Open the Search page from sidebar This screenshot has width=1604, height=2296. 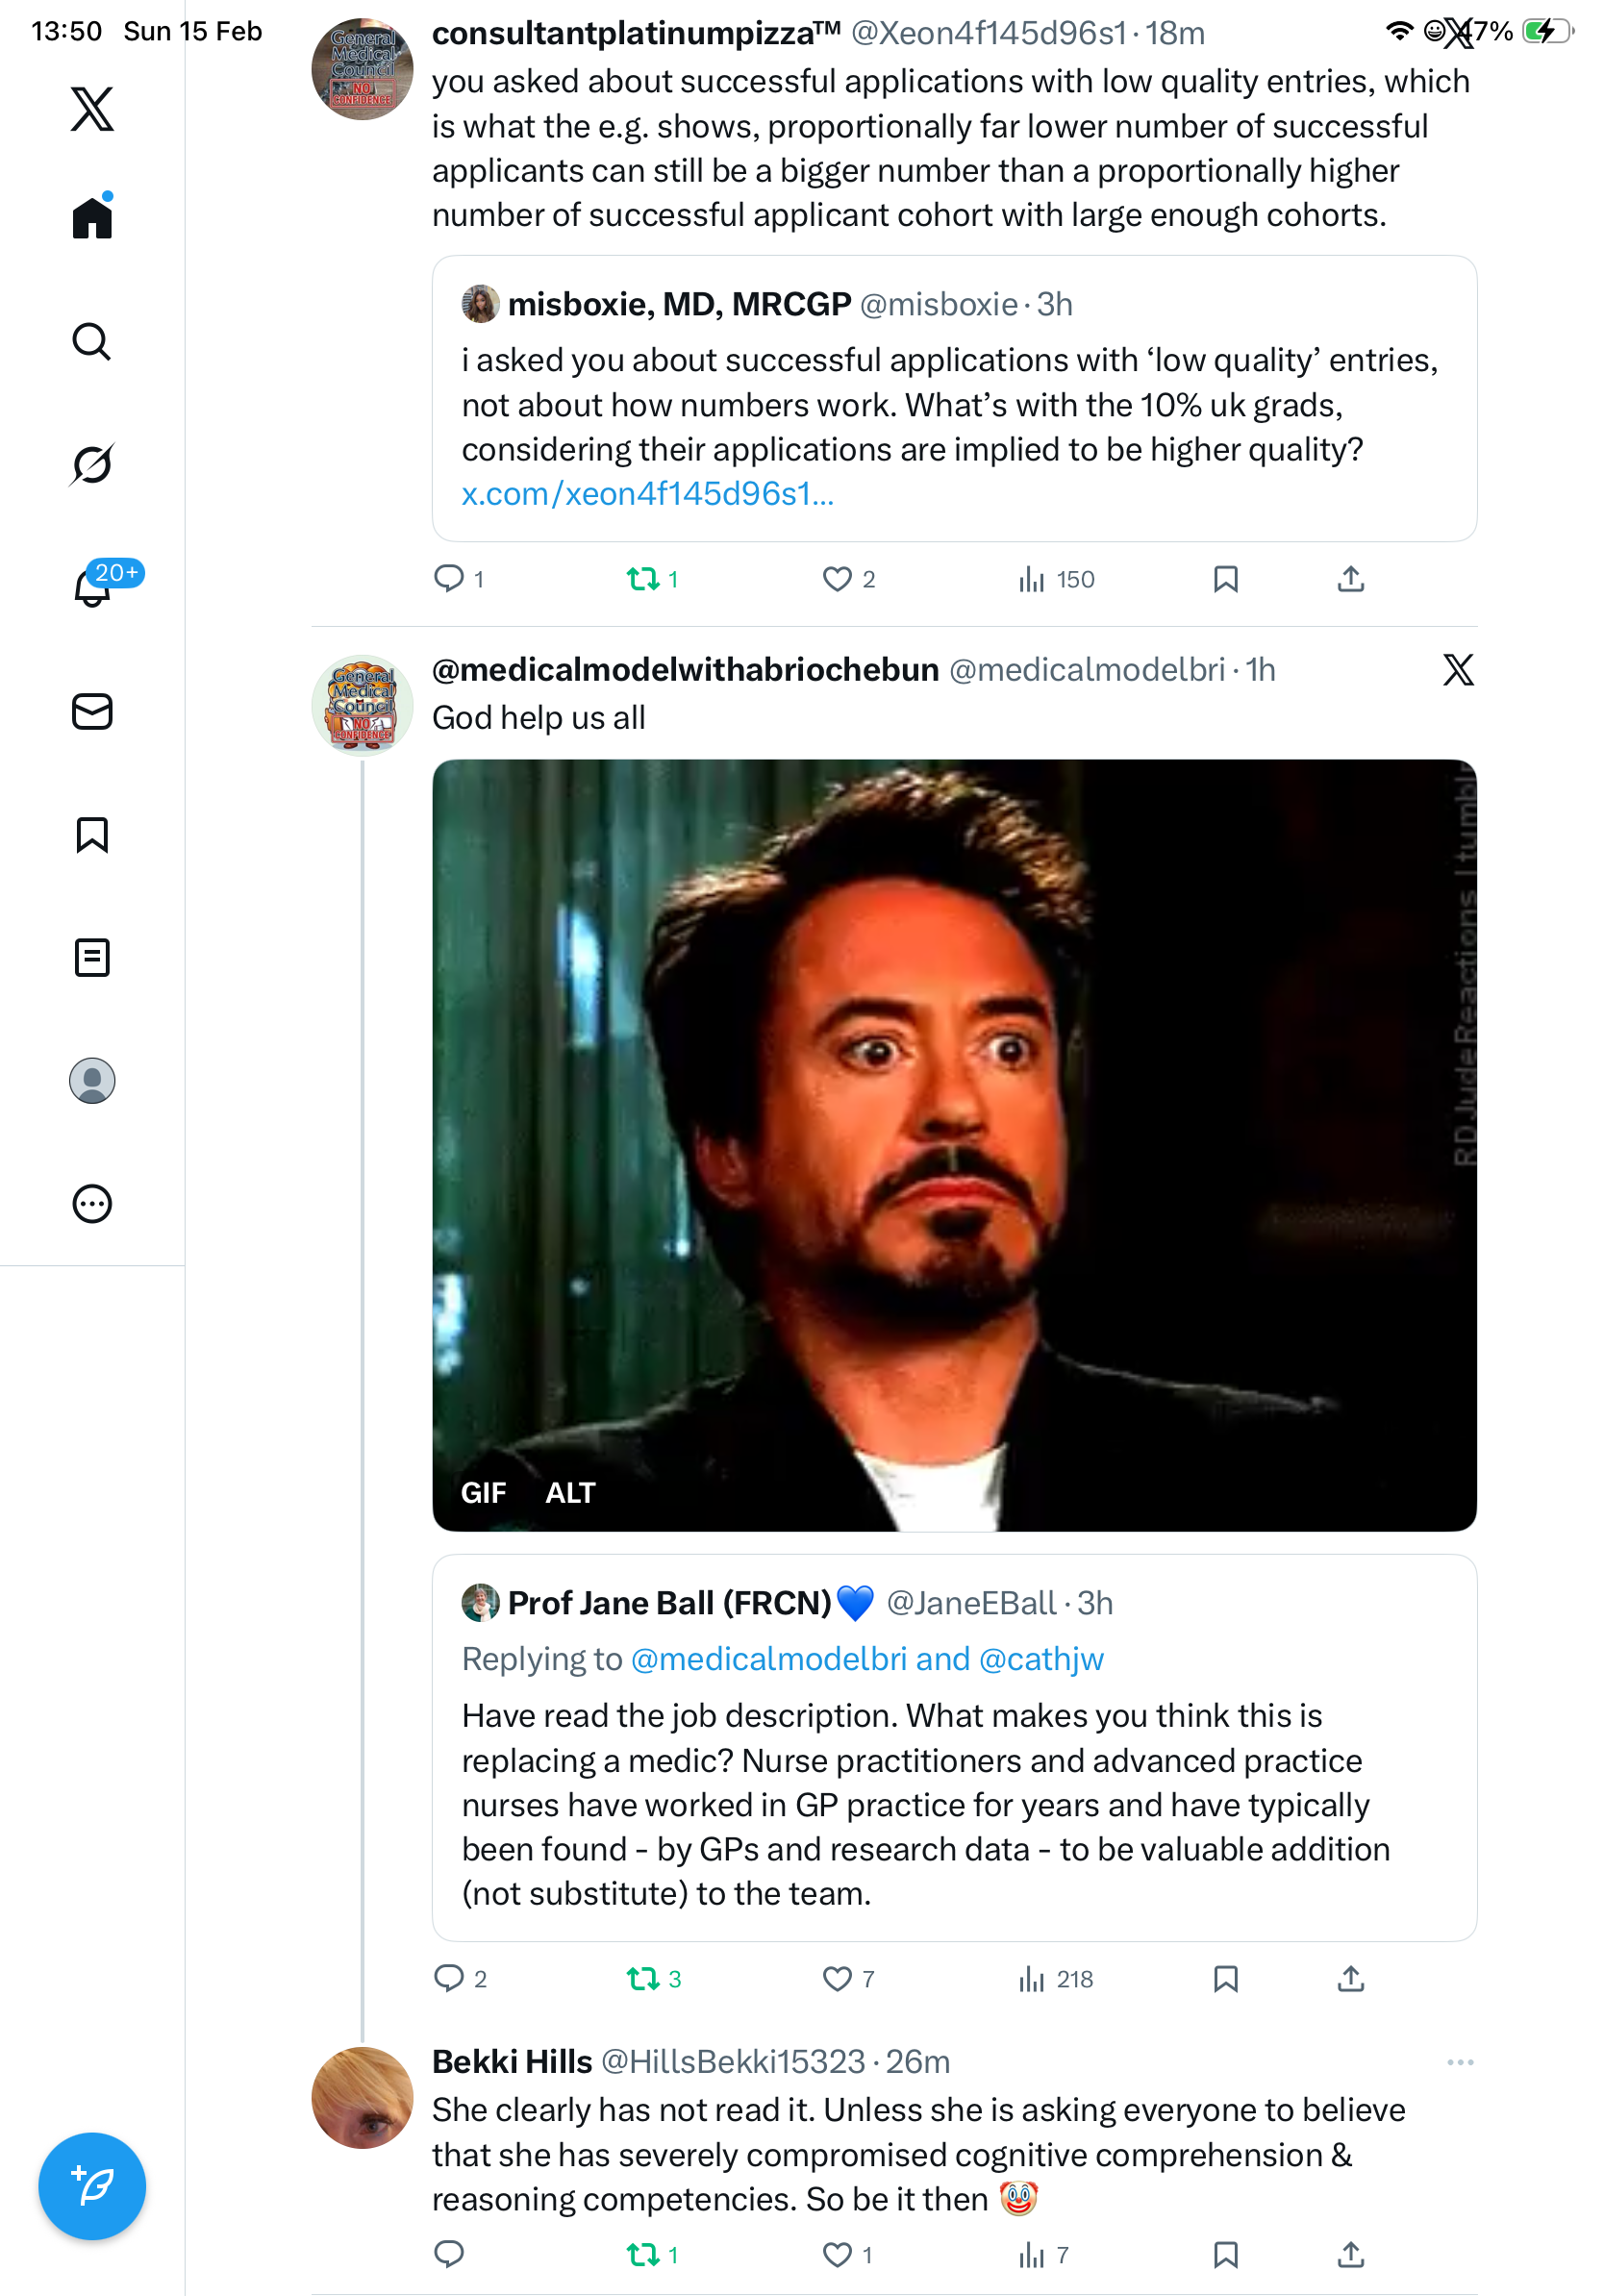[92, 342]
